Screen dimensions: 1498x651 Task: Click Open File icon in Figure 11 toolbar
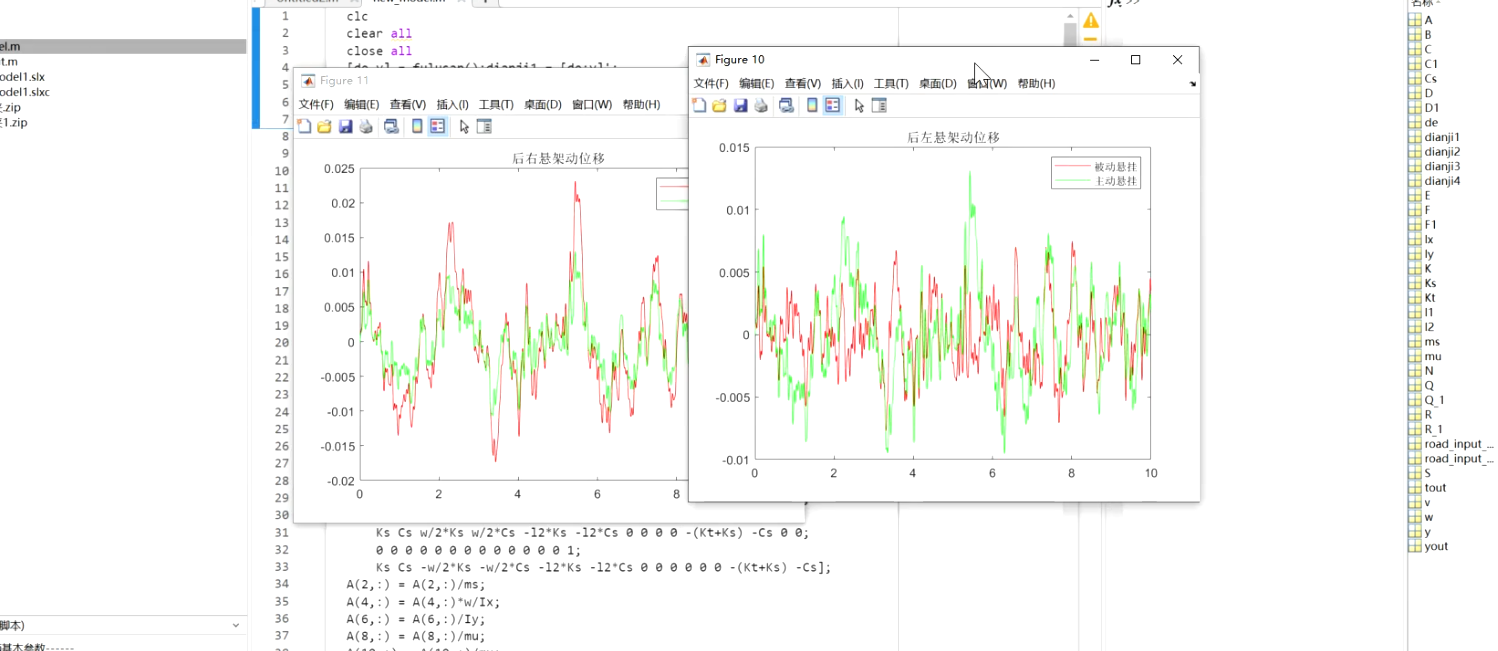tap(324, 127)
